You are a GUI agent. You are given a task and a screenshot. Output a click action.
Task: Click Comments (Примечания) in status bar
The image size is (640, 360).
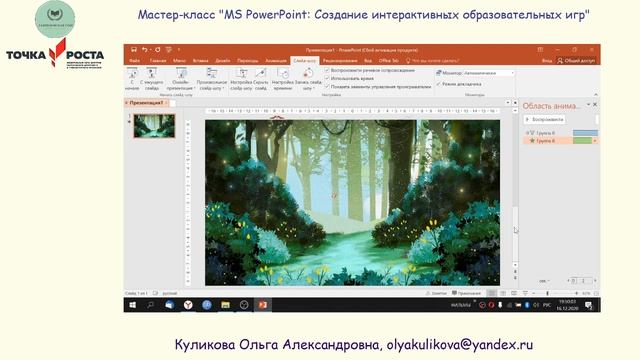[466, 293]
